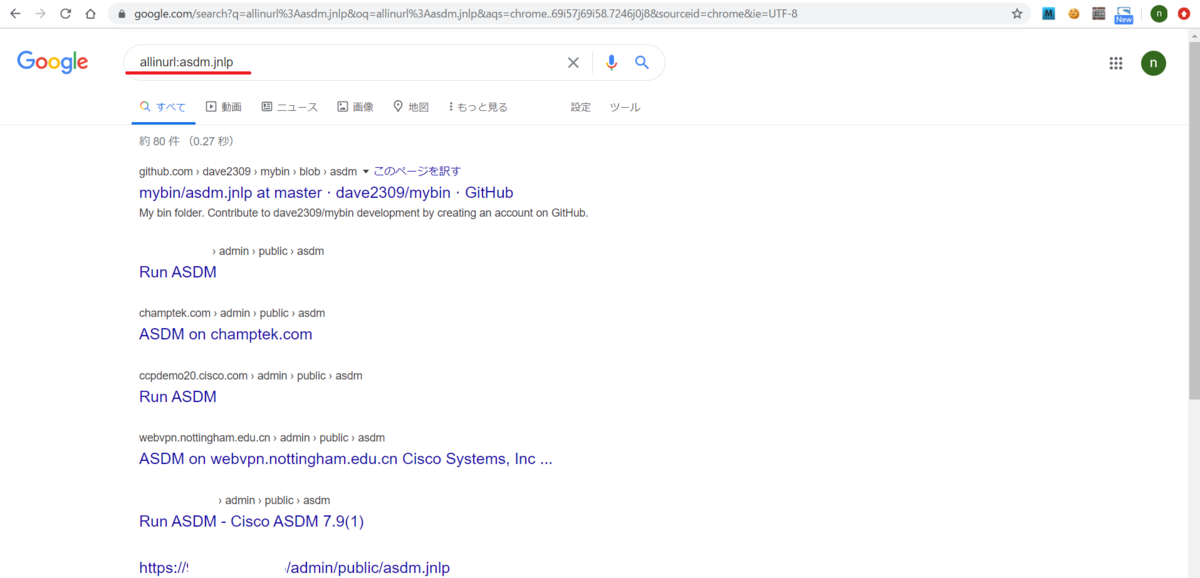Switch to the 画像 tab
The image size is (1200, 578).
tap(355, 107)
